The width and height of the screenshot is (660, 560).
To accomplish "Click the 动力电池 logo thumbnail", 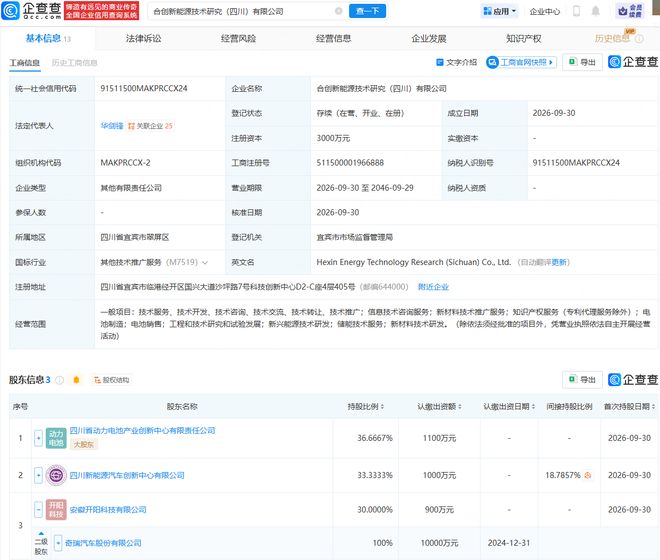I will pos(56,438).
